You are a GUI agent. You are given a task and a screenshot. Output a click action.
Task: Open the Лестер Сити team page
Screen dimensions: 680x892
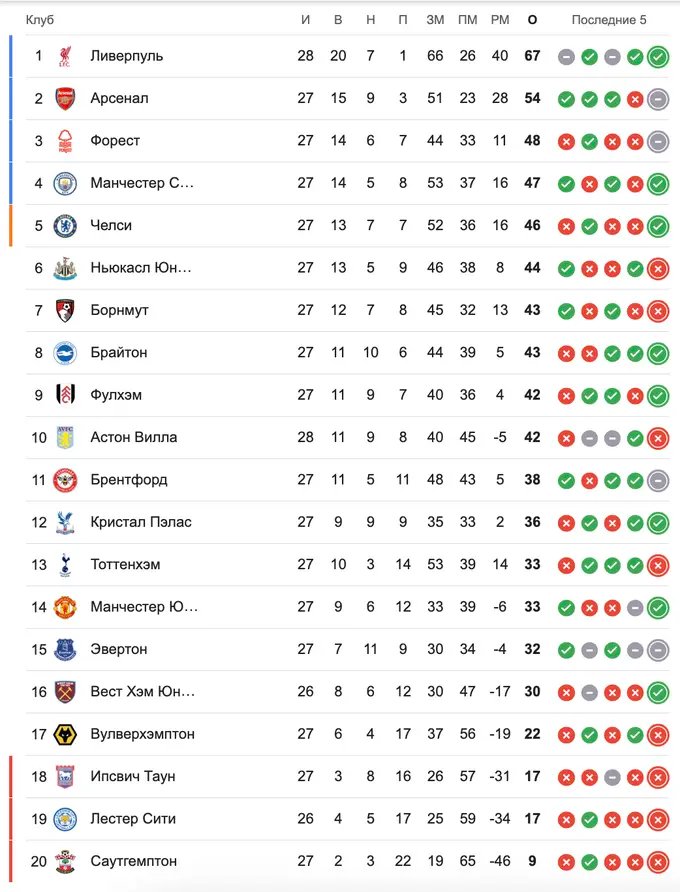pos(133,818)
